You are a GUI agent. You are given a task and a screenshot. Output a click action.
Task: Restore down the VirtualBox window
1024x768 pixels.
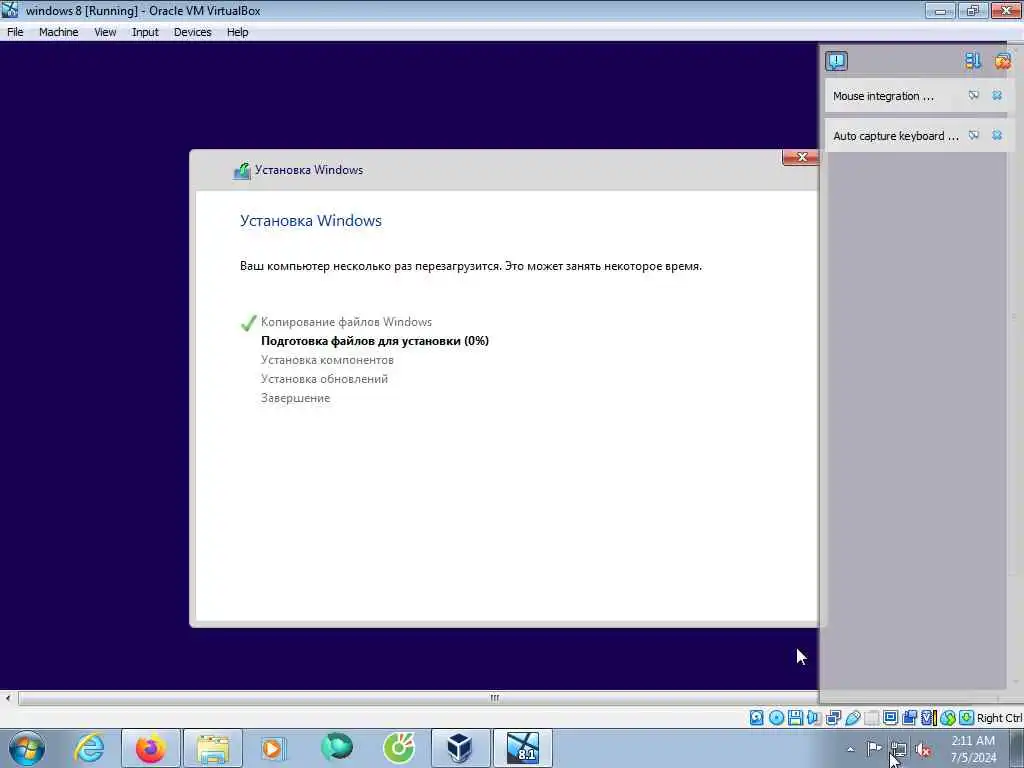point(972,10)
